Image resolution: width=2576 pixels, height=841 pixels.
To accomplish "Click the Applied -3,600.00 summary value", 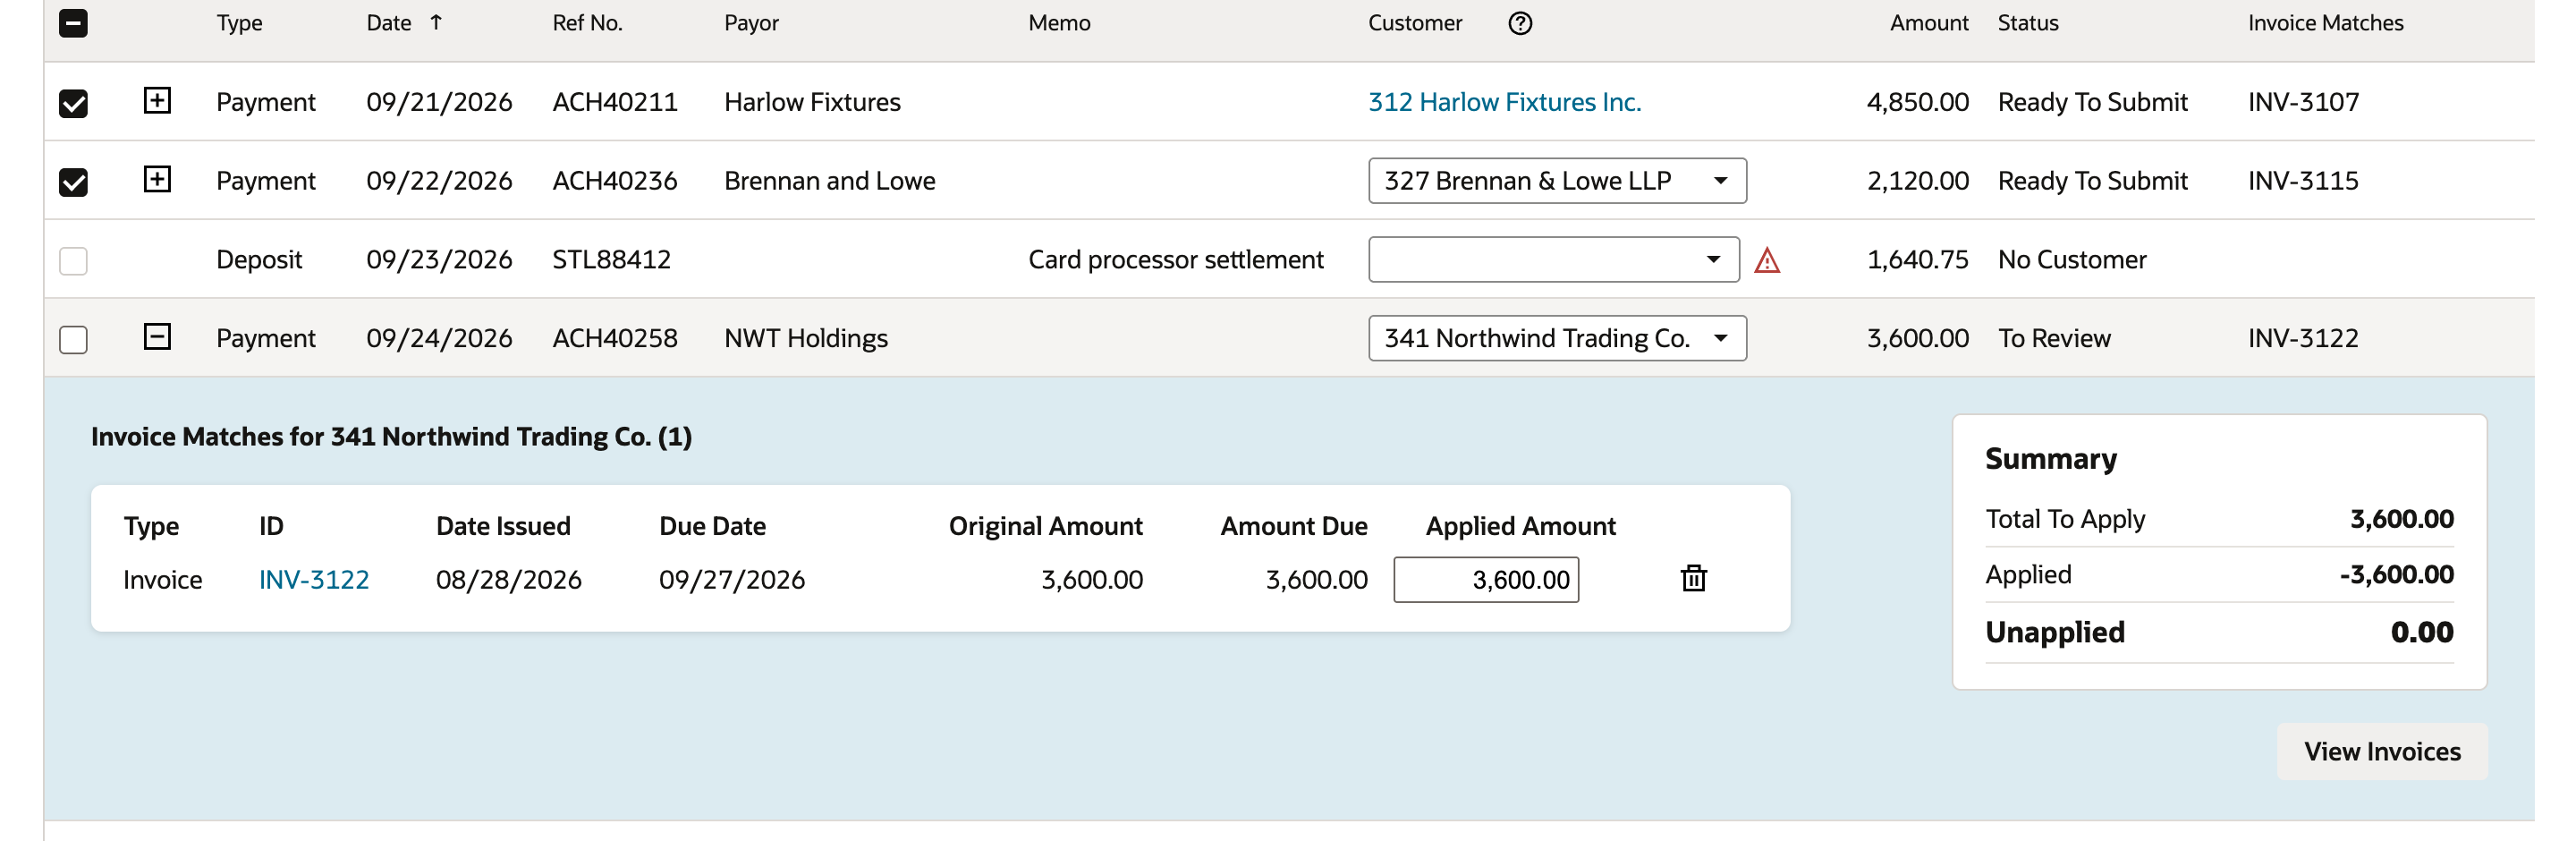I will 2396,575.
